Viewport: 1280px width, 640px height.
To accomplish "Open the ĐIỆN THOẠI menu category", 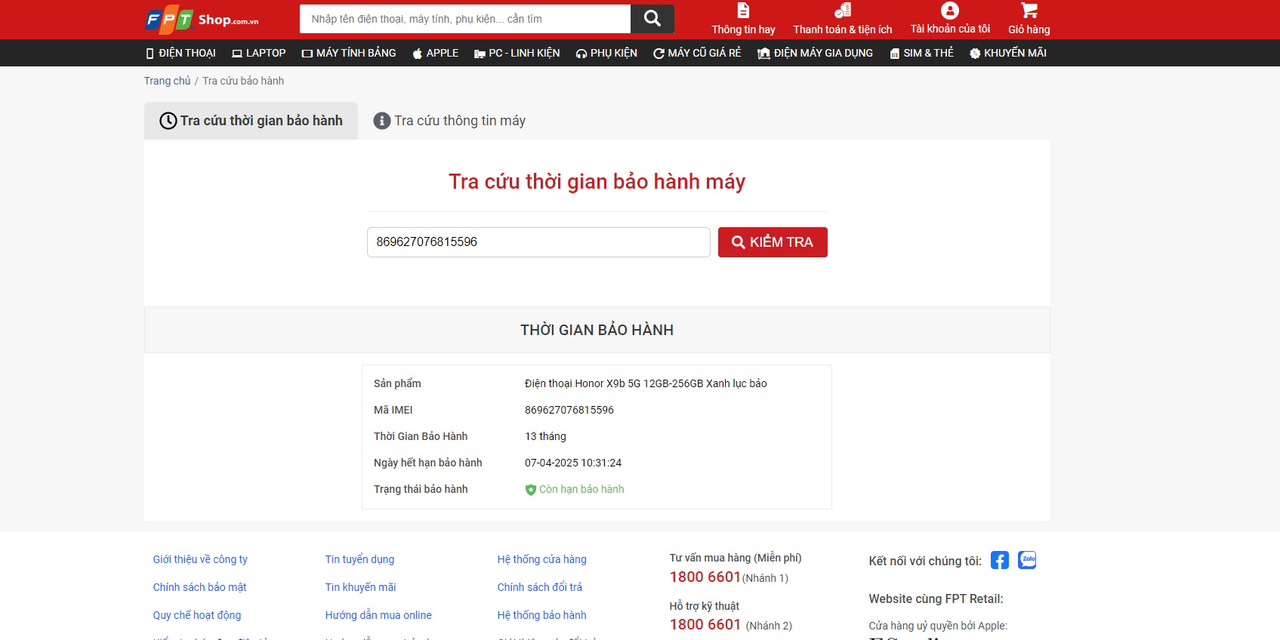I will (180, 53).
